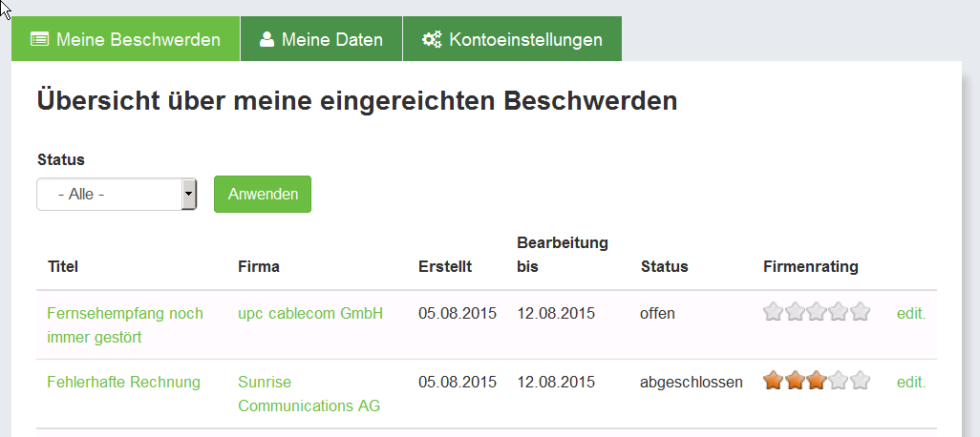980x437 pixels.
Task: Rate upc cablecom with one star
Action: click(x=773, y=311)
